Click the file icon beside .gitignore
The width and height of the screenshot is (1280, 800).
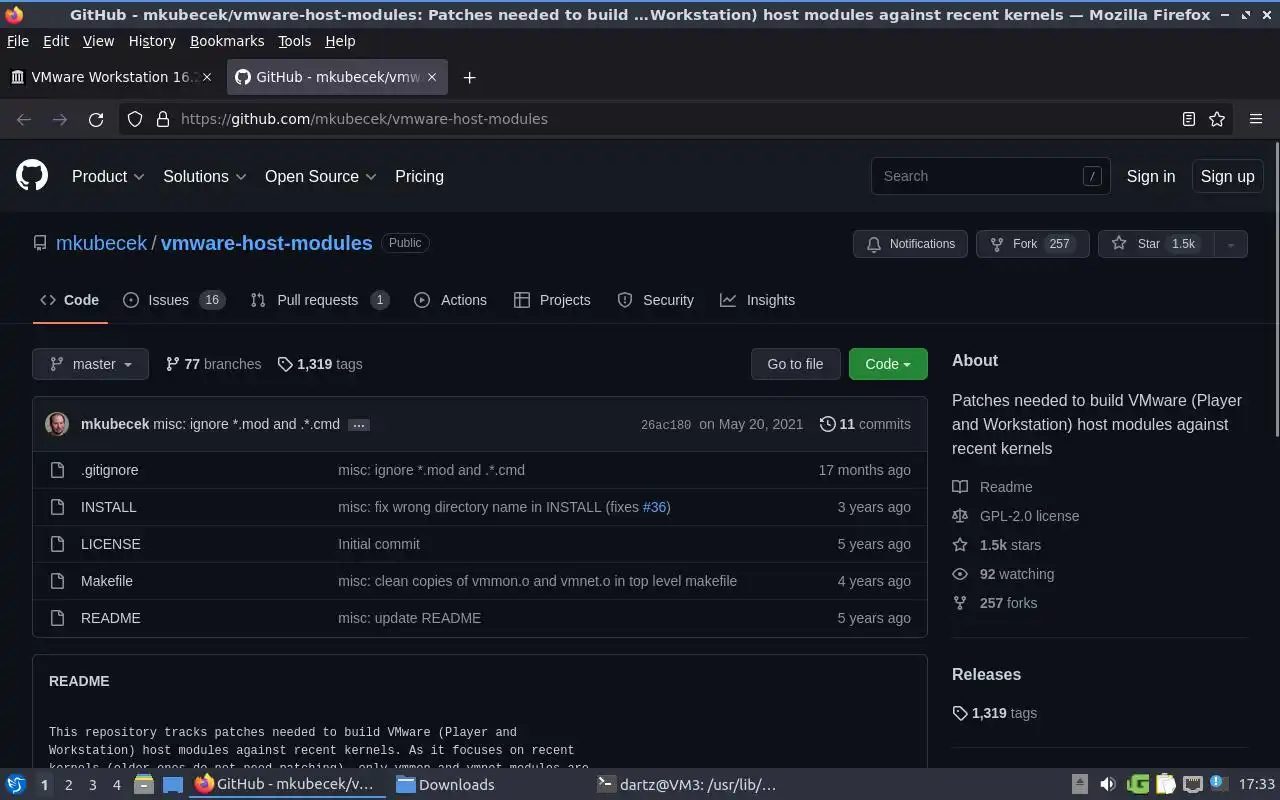pos(57,470)
